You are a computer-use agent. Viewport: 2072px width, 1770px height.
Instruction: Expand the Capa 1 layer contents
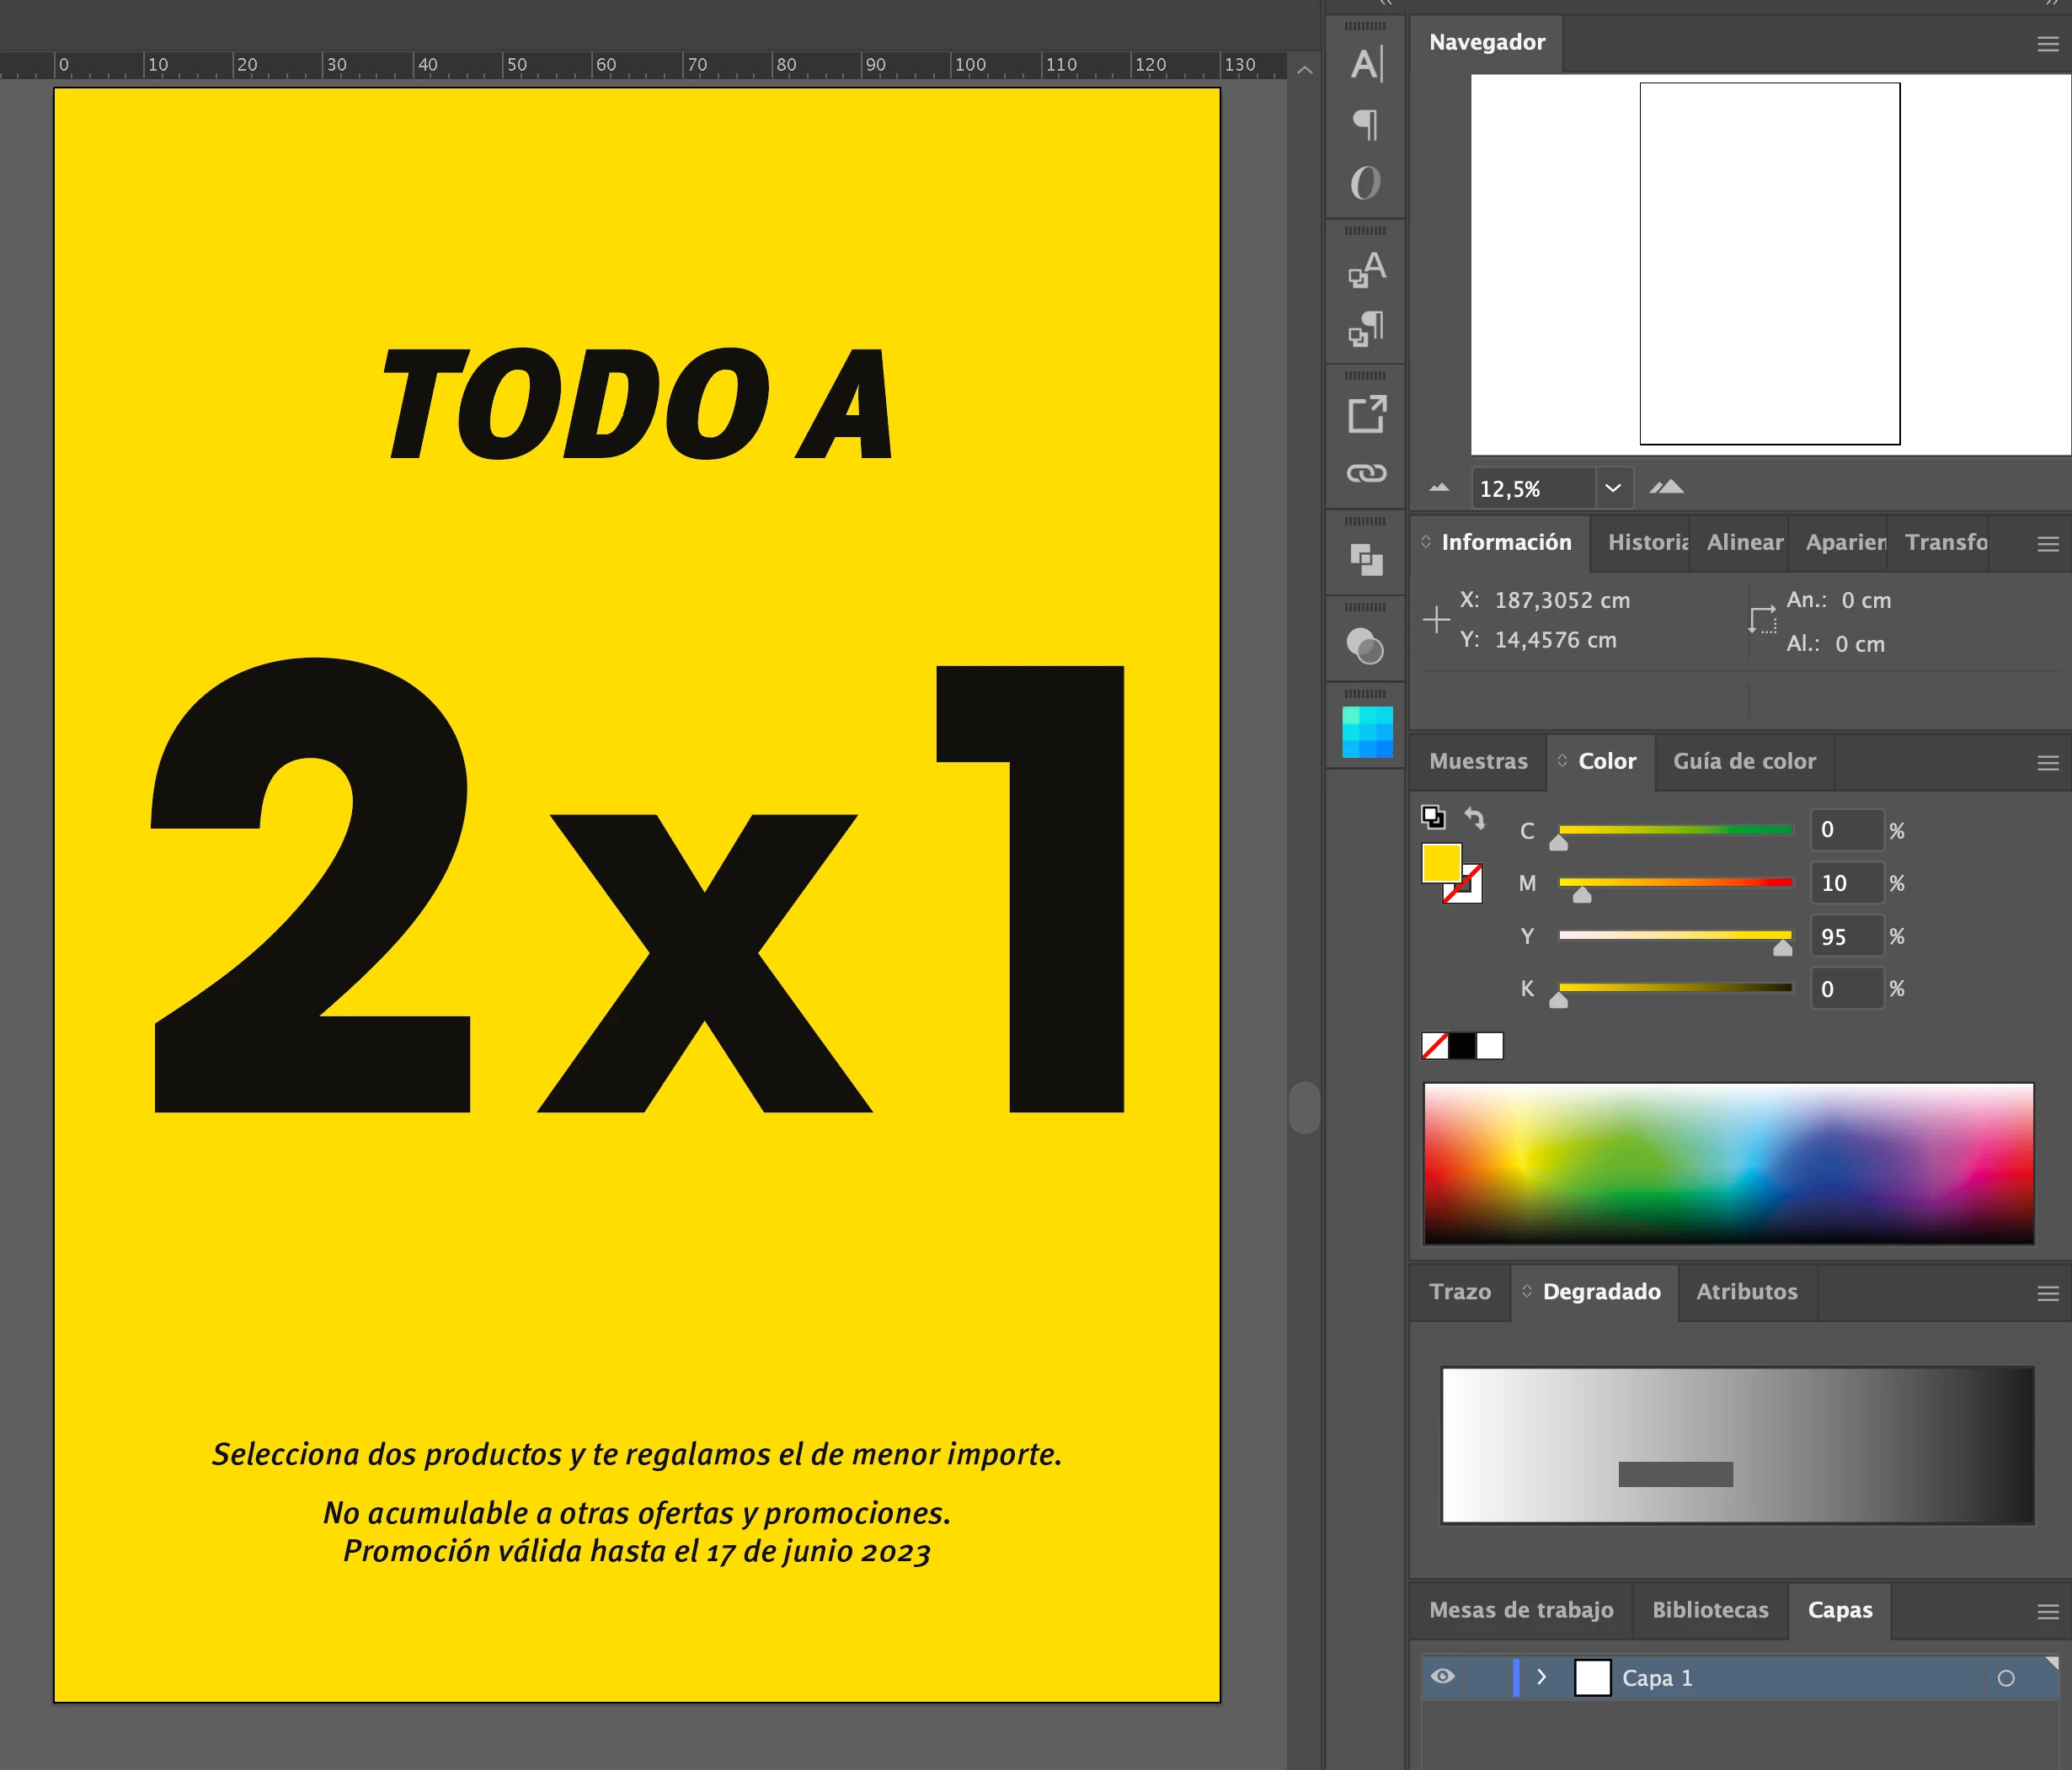1541,1677
